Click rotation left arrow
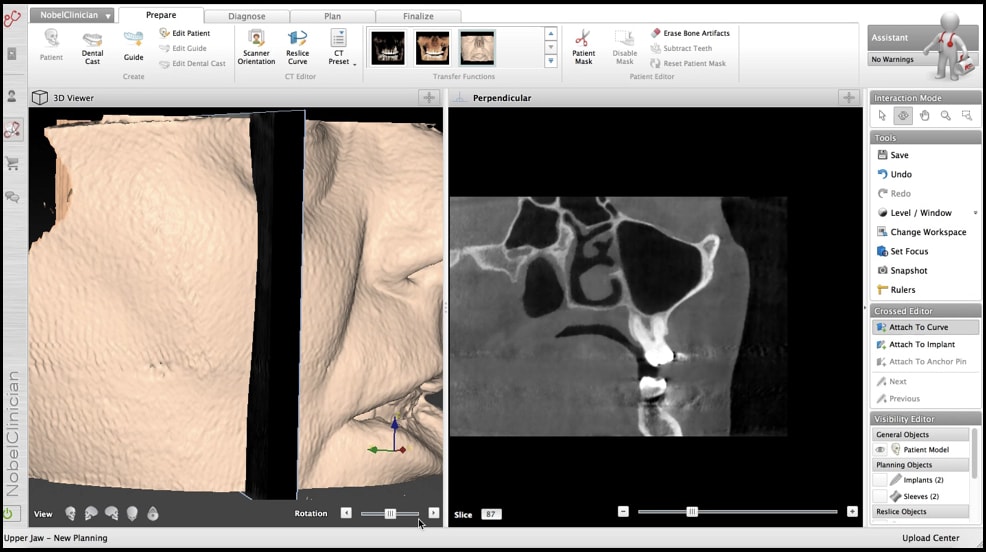The width and height of the screenshot is (986, 552). click(x=346, y=513)
